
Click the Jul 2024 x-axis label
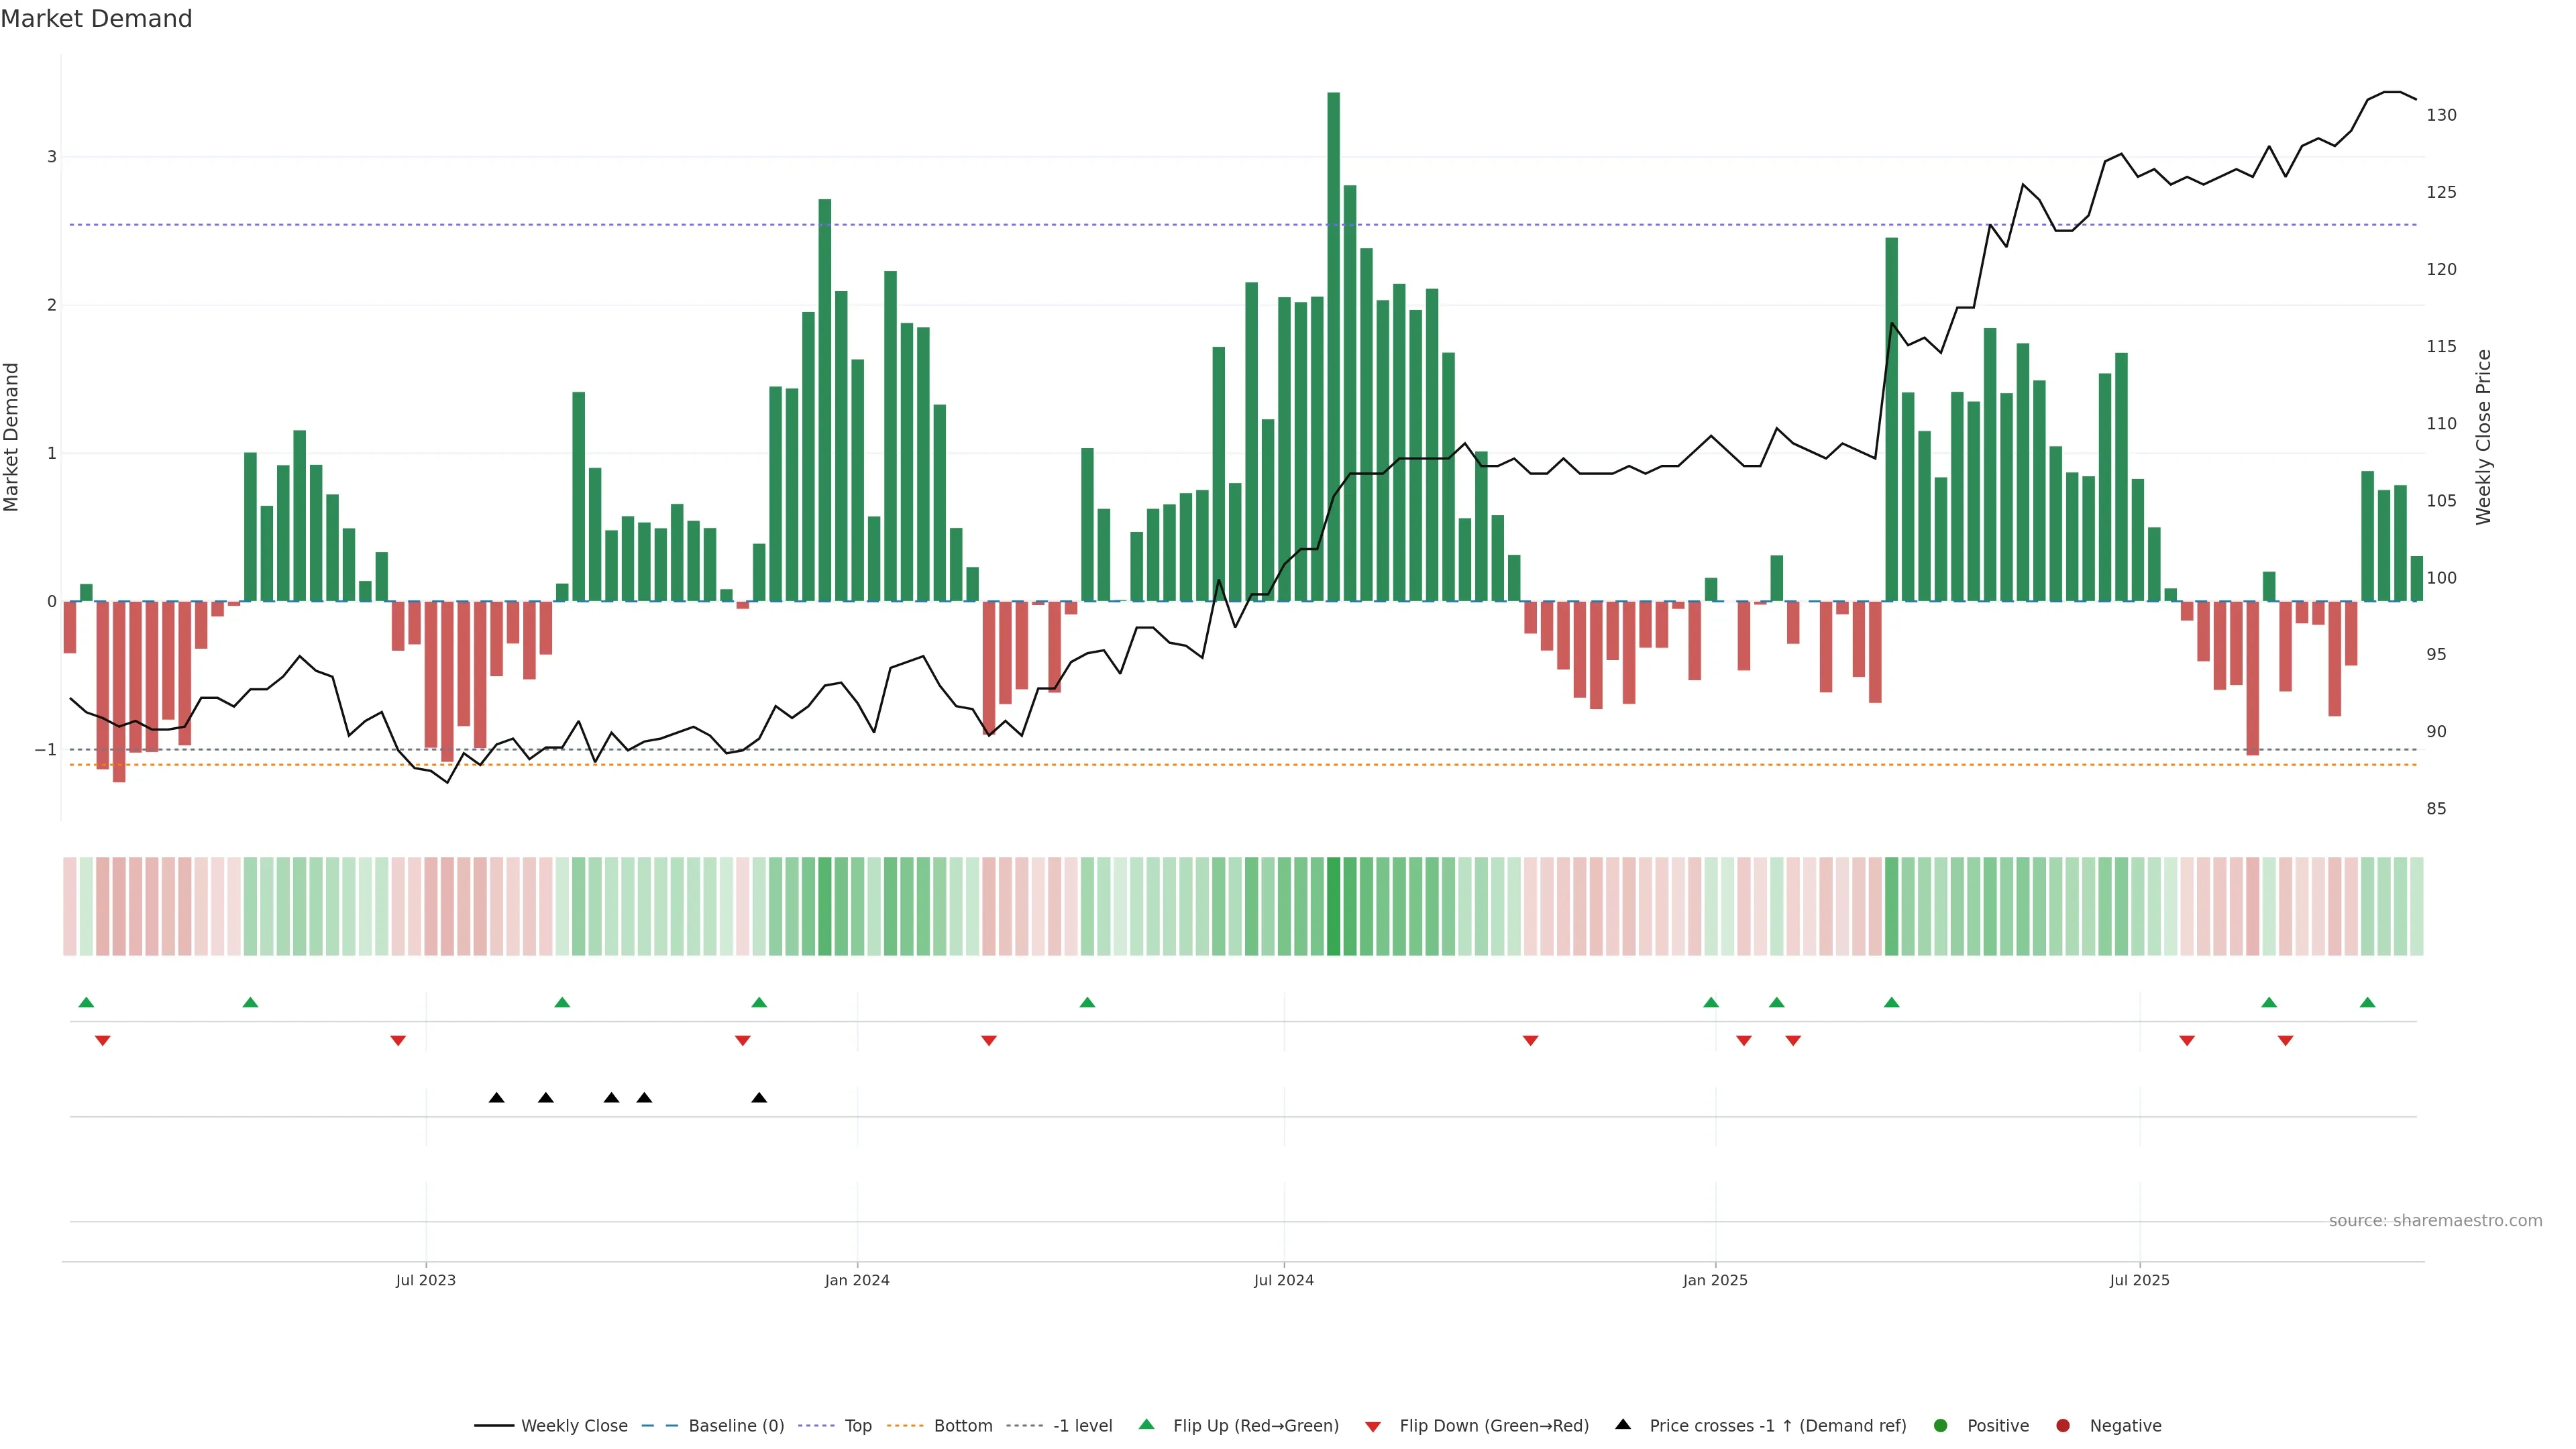tap(1283, 1280)
